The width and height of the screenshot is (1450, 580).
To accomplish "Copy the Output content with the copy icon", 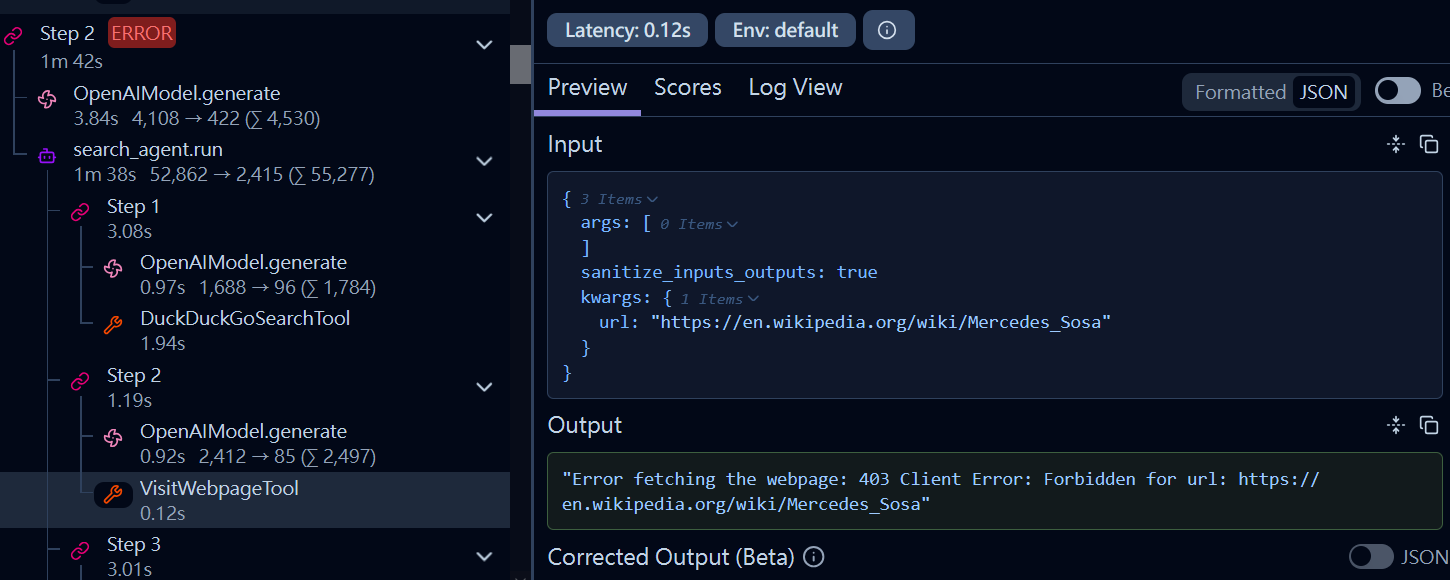I will click(1429, 425).
